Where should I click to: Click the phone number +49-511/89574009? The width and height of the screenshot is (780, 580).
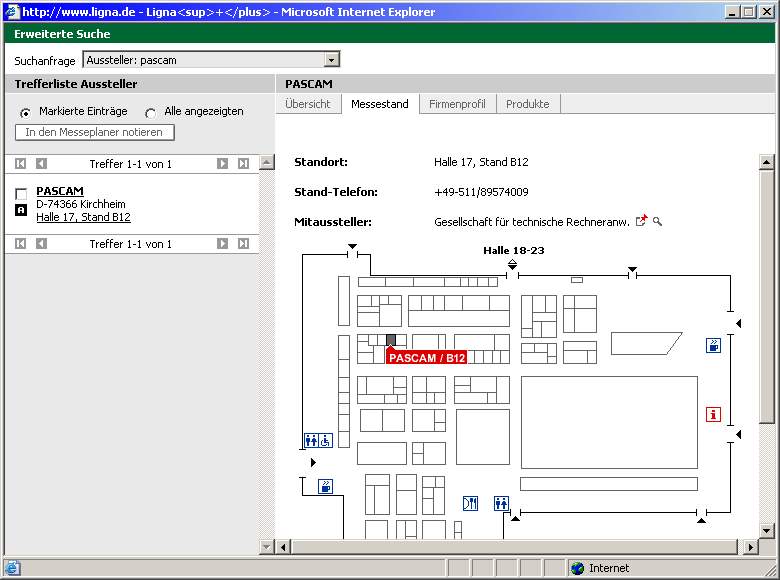481,192
